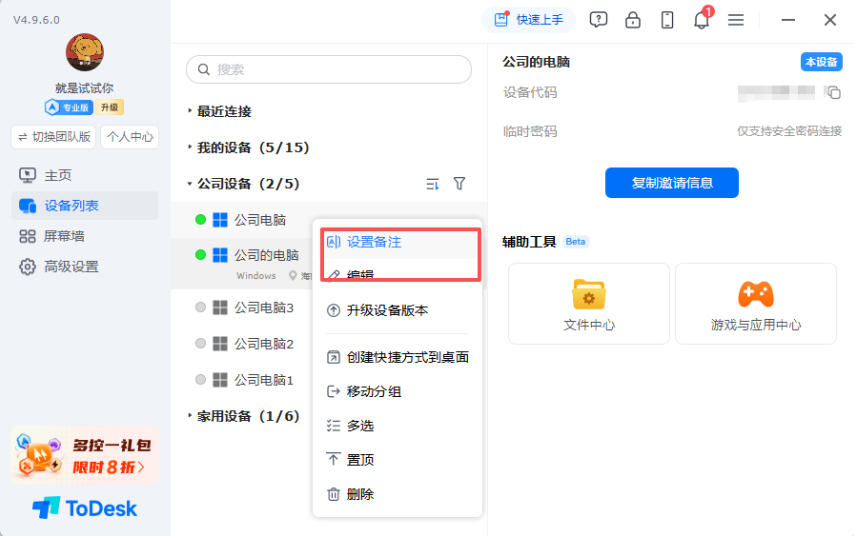This screenshot has width=854, height=536.
Task: Click Windows icon of 公司电脑3
Action: pyautogui.click(x=220, y=308)
